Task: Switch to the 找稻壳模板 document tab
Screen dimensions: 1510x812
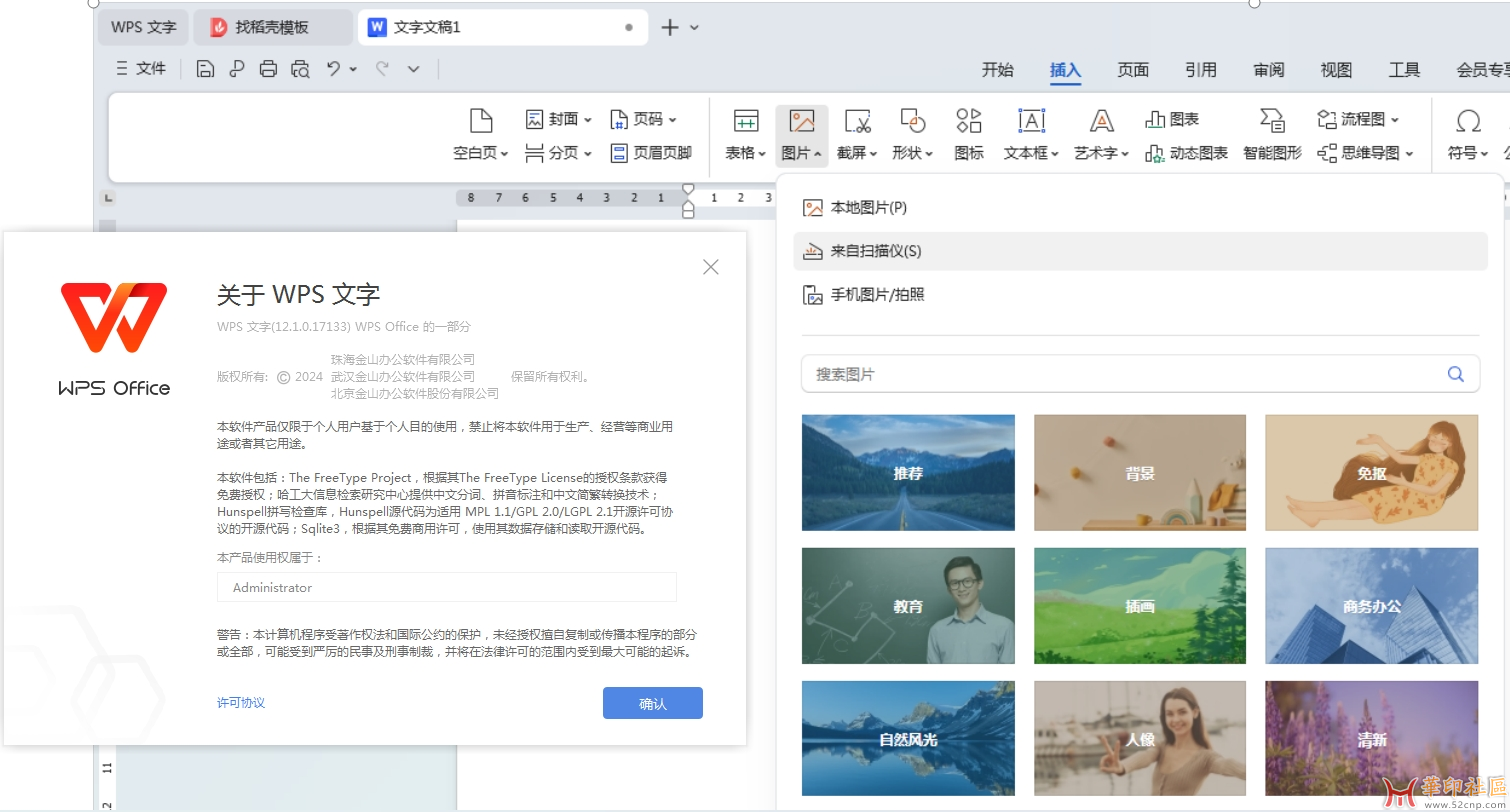Action: 272,27
